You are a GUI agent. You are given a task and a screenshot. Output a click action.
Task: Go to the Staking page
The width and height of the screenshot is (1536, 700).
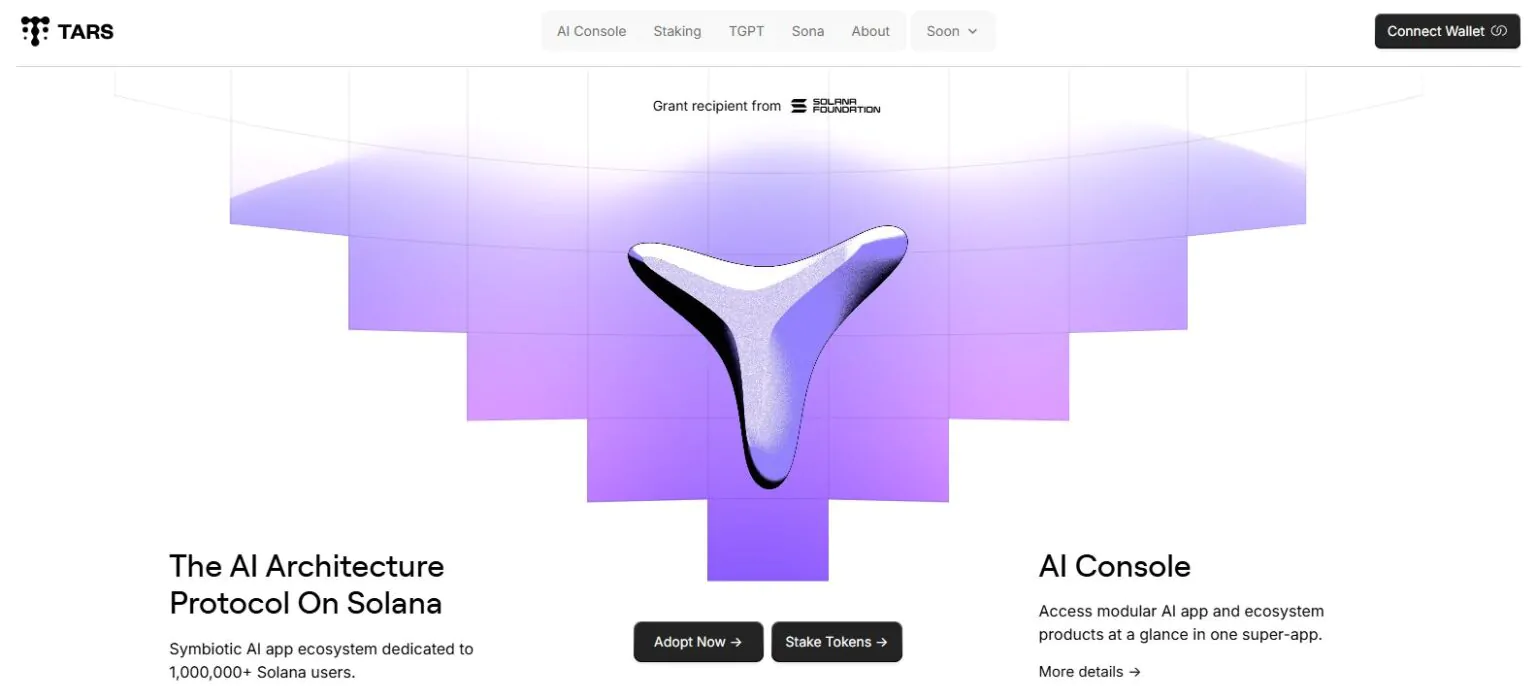coord(677,31)
